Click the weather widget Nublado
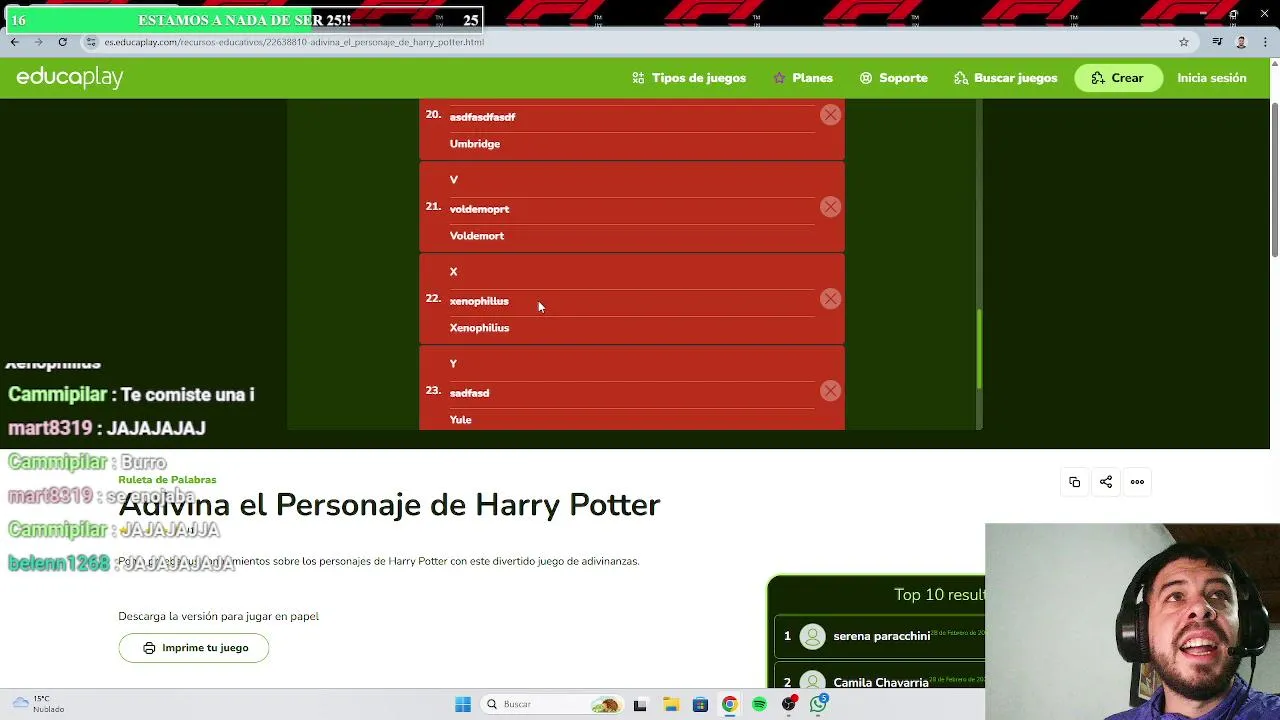 click(40, 704)
